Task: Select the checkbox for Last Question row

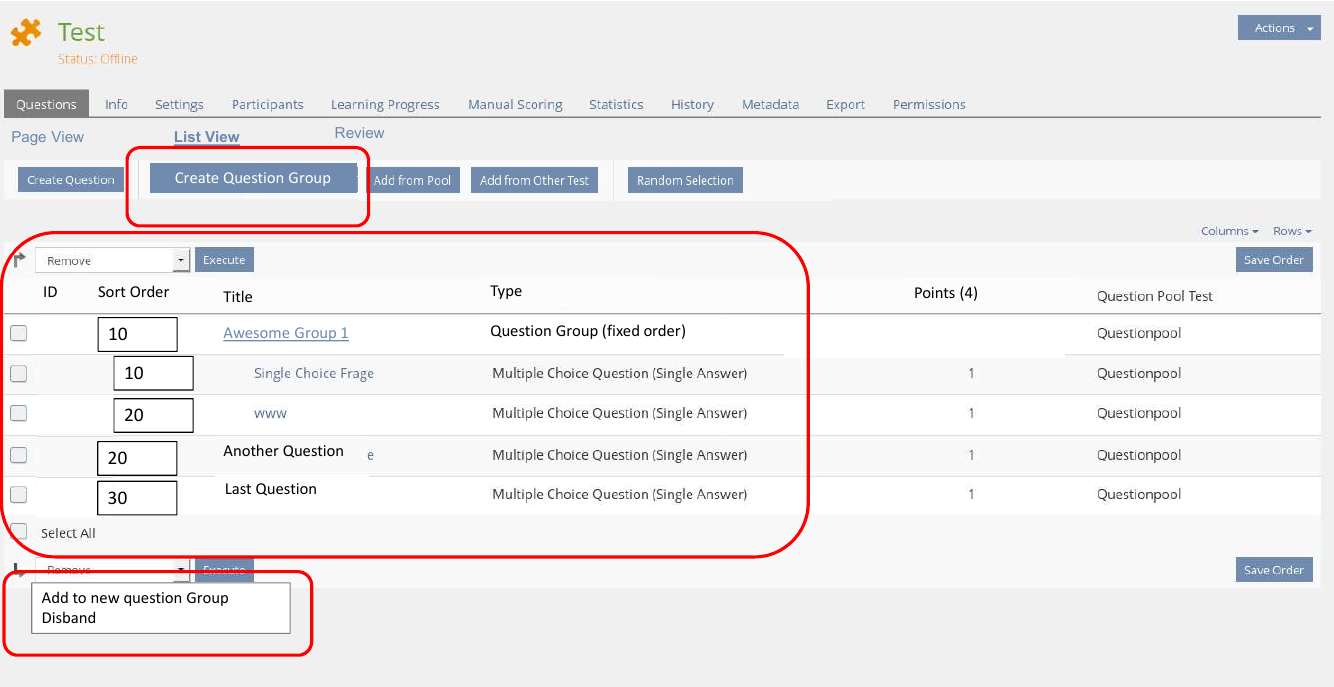Action: coord(18,495)
